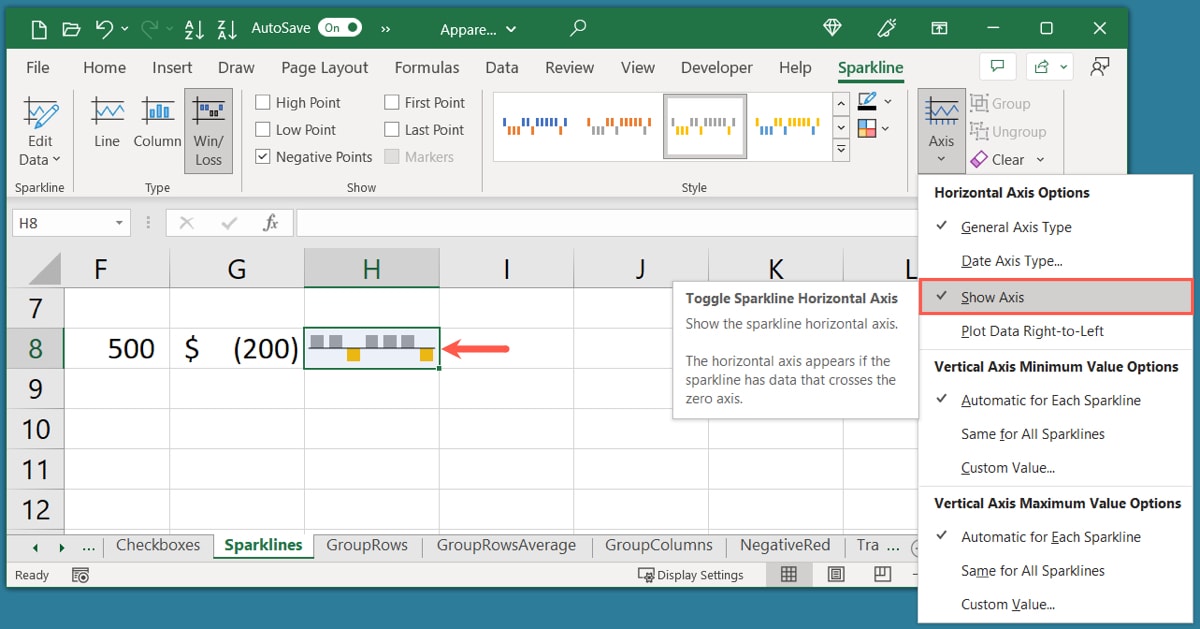The width and height of the screenshot is (1200, 629).
Task: Open the NegativeRed sheet tab
Action: coord(785,545)
